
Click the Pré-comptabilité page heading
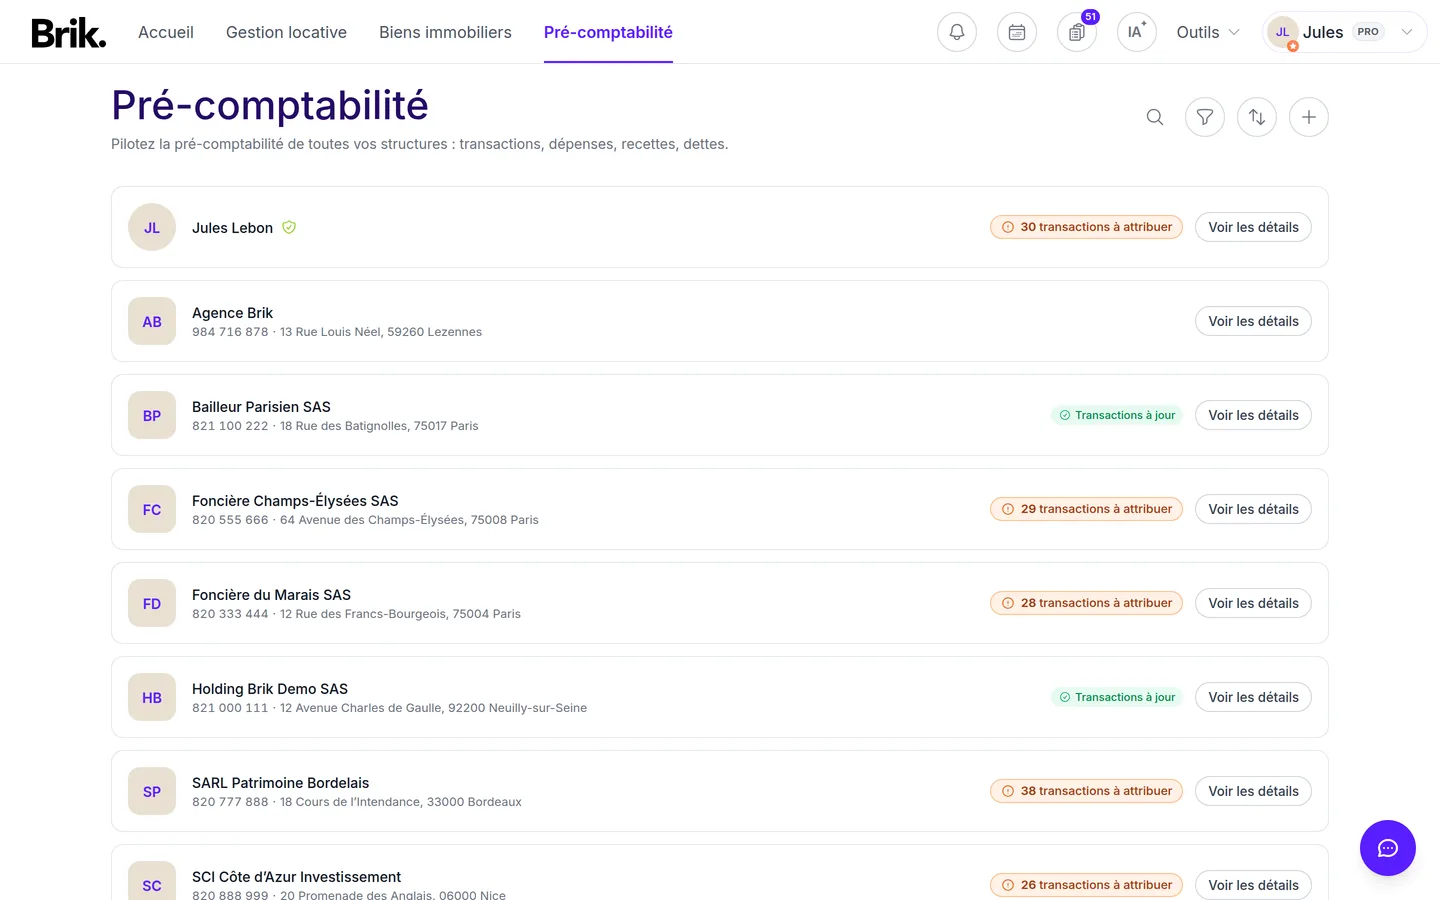[270, 105]
